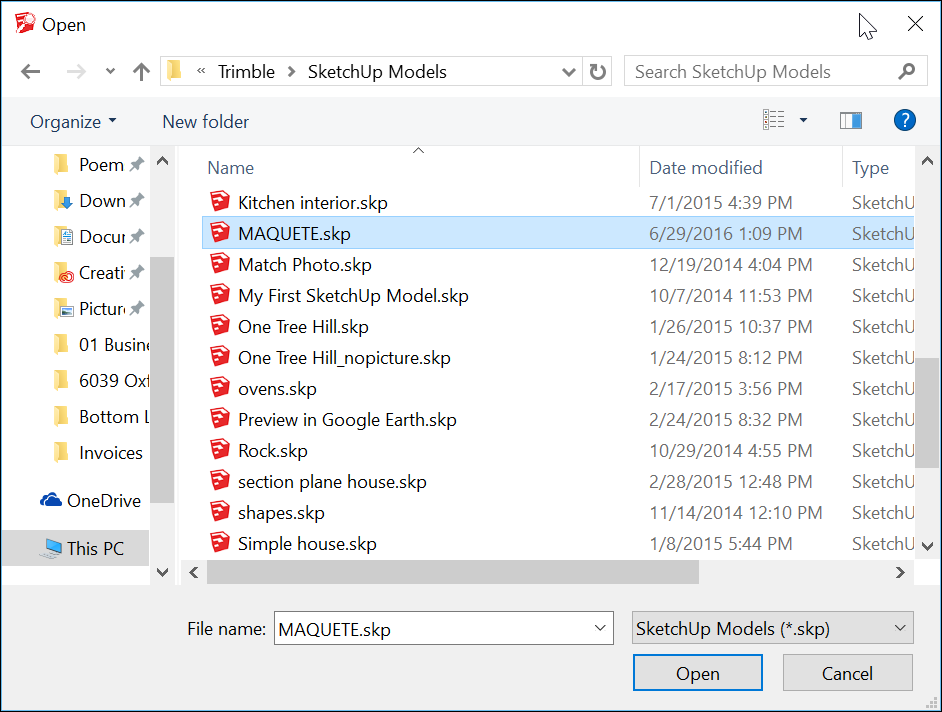
Task: Refresh the SketchUp Models folder view
Action: point(597,71)
